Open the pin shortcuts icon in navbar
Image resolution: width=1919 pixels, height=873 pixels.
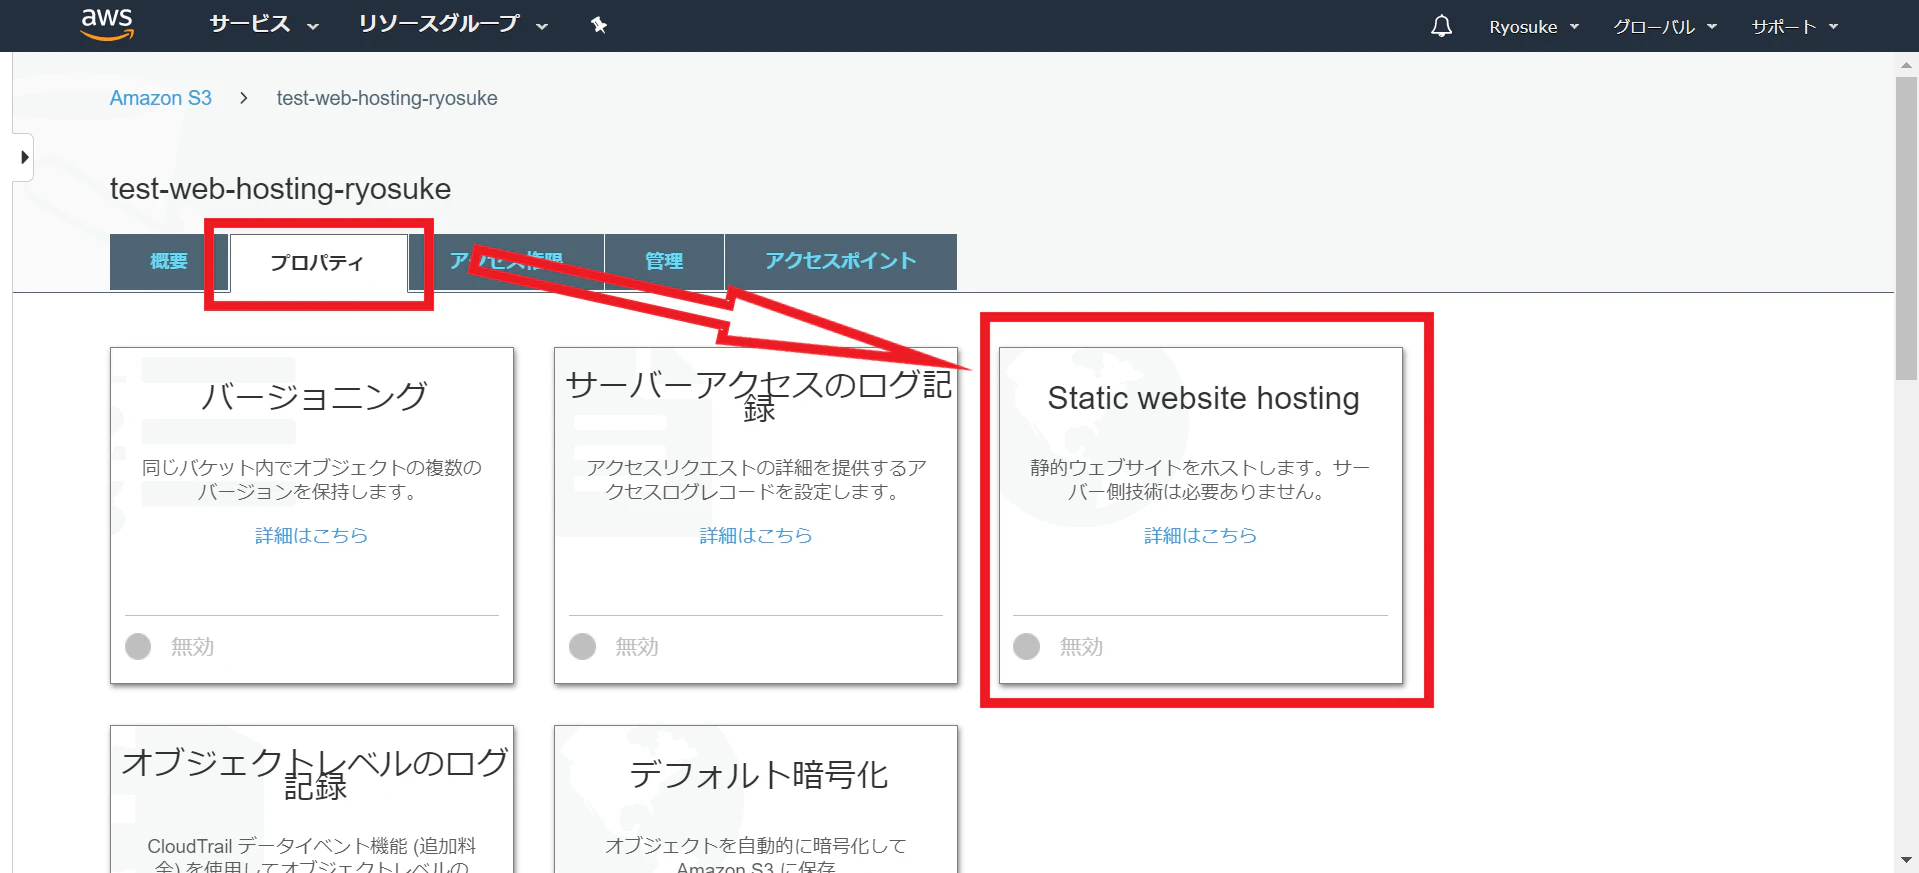[x=599, y=25]
